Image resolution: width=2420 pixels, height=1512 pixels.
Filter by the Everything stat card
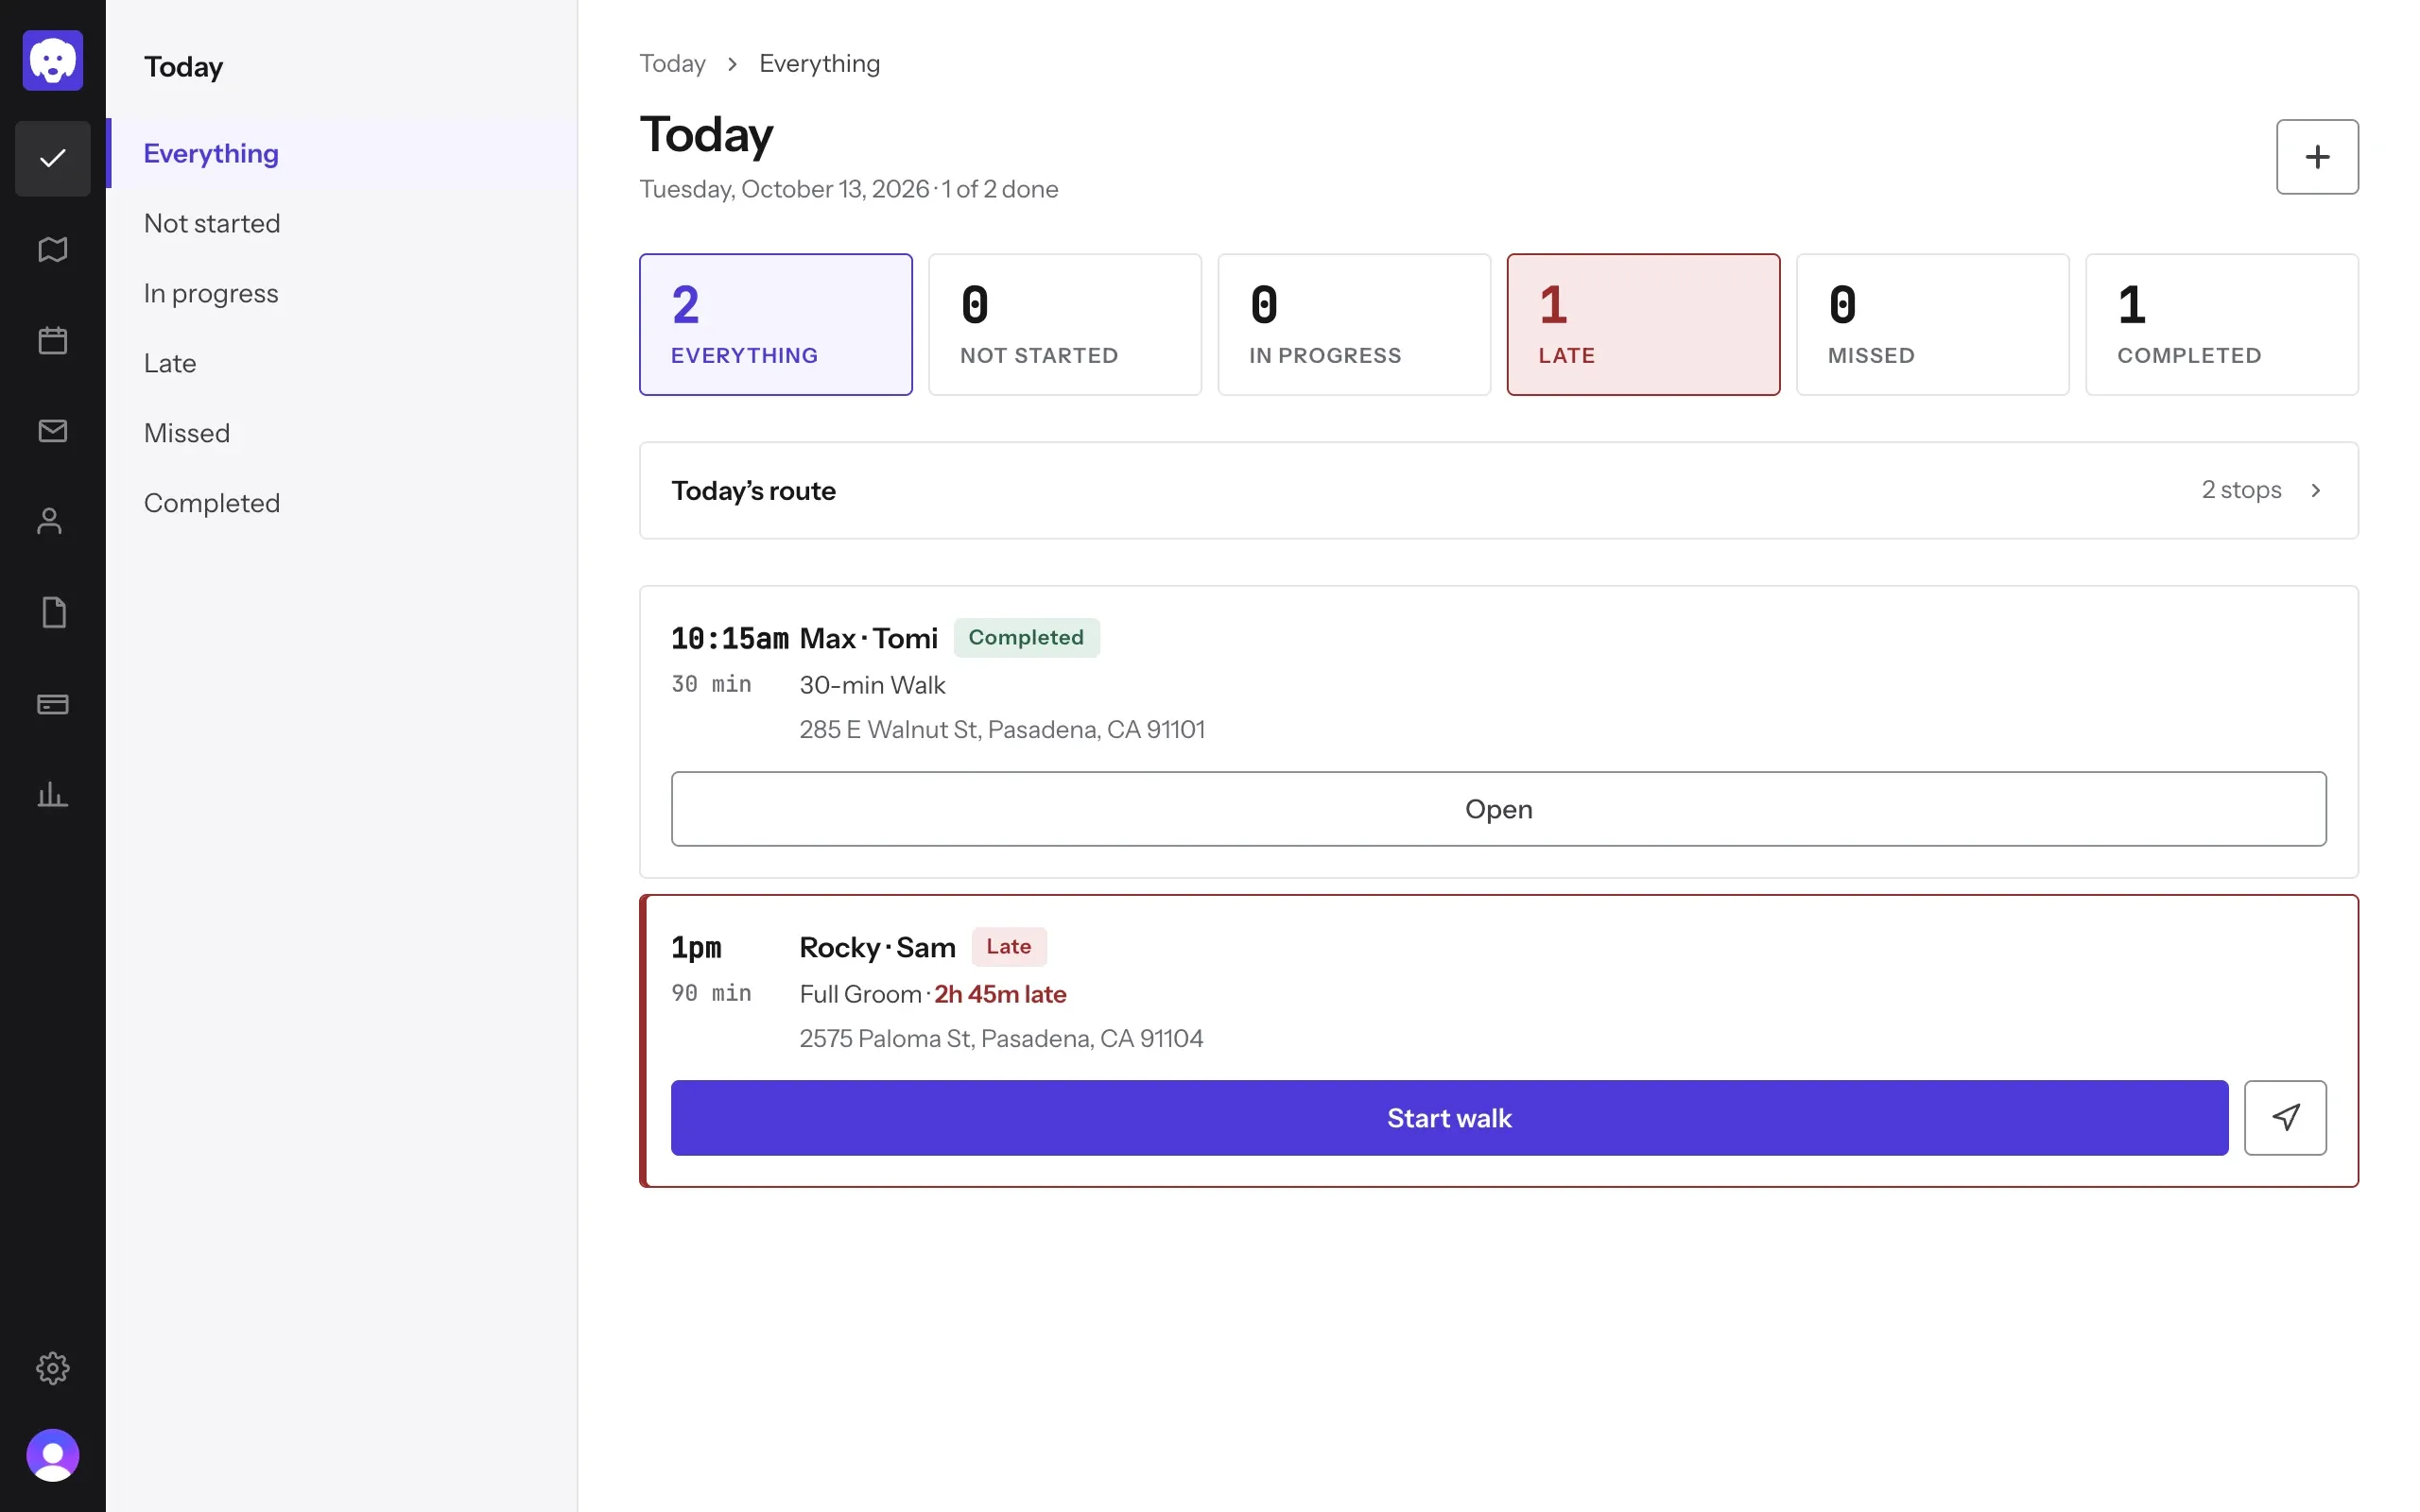click(776, 324)
